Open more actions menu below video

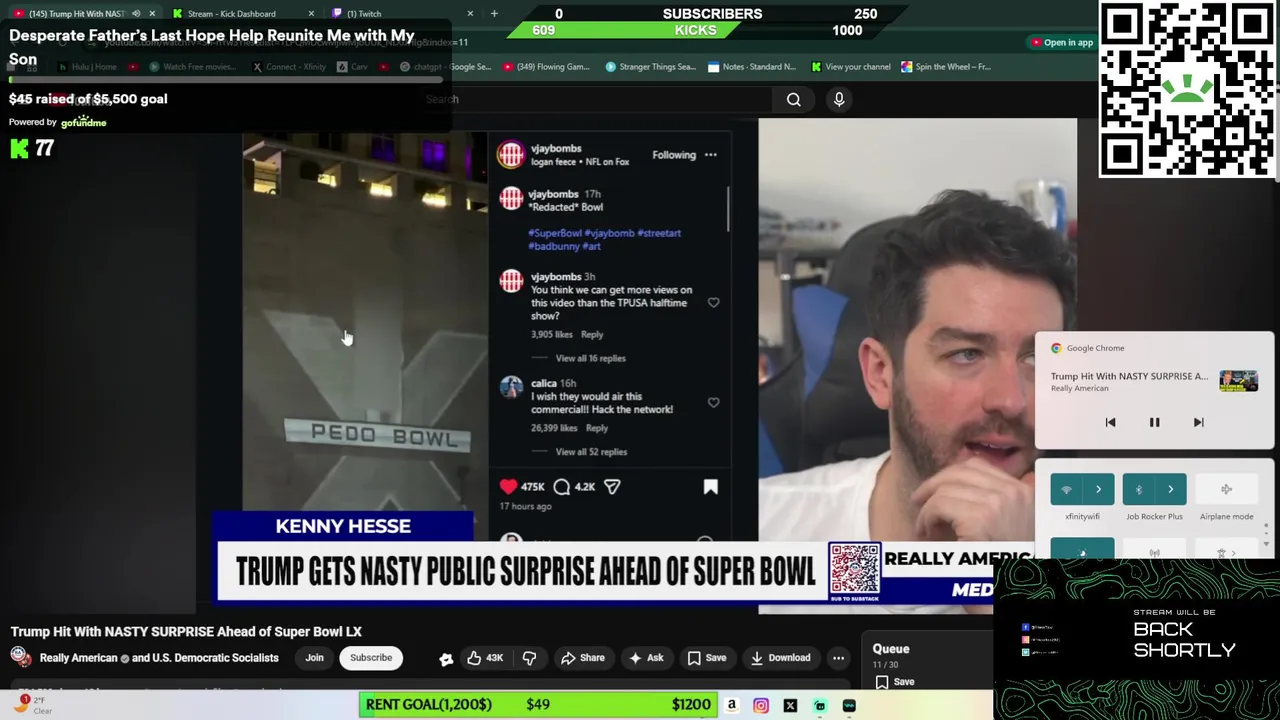point(838,658)
